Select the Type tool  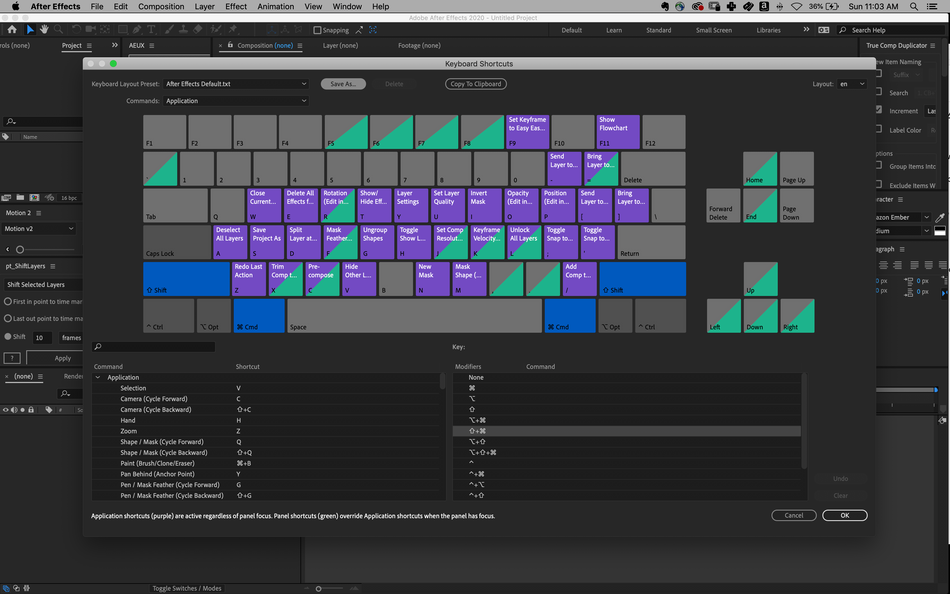click(x=151, y=30)
